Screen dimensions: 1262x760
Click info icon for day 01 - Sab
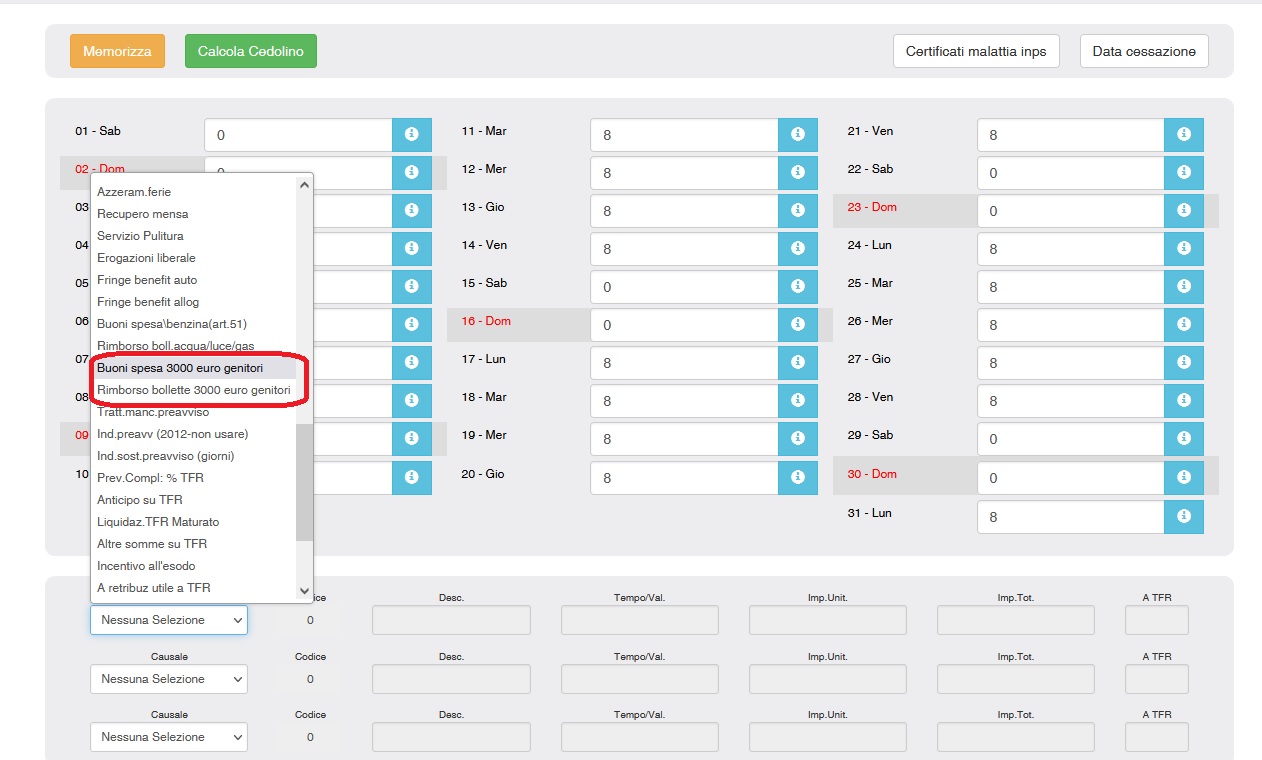pos(411,134)
